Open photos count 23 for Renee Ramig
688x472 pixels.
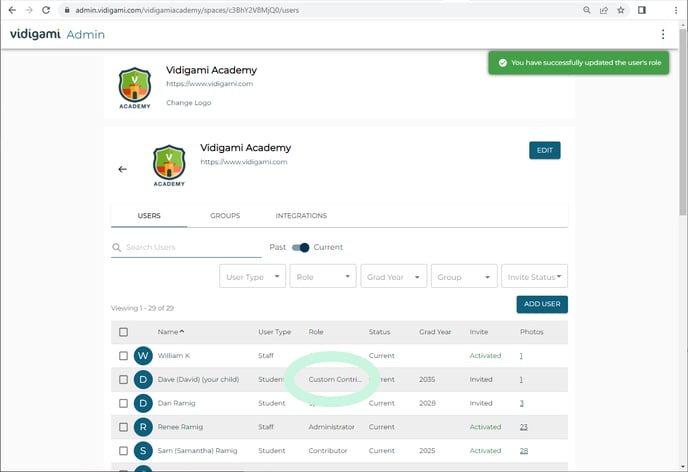pyautogui.click(x=524, y=427)
